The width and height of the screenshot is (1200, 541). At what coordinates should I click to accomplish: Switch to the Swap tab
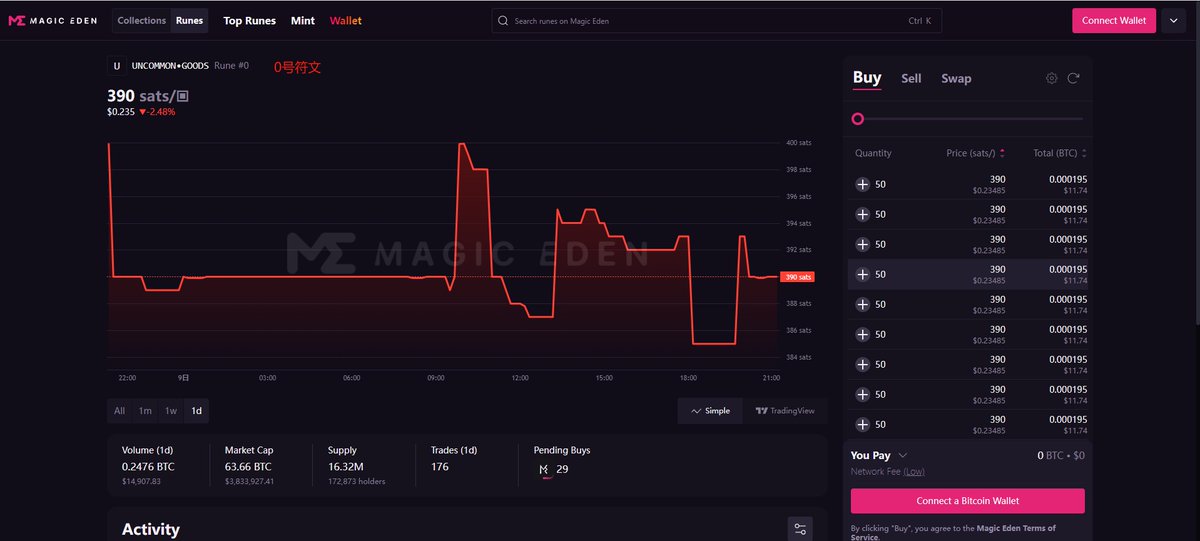point(956,78)
